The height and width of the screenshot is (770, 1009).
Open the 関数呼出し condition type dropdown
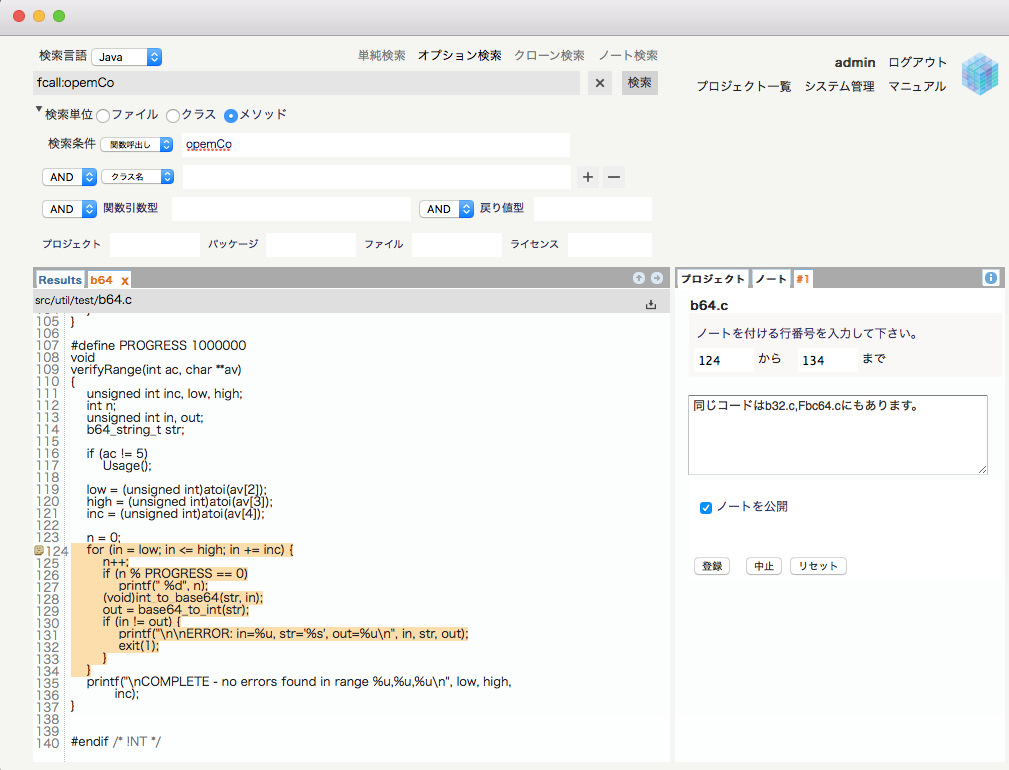138,145
